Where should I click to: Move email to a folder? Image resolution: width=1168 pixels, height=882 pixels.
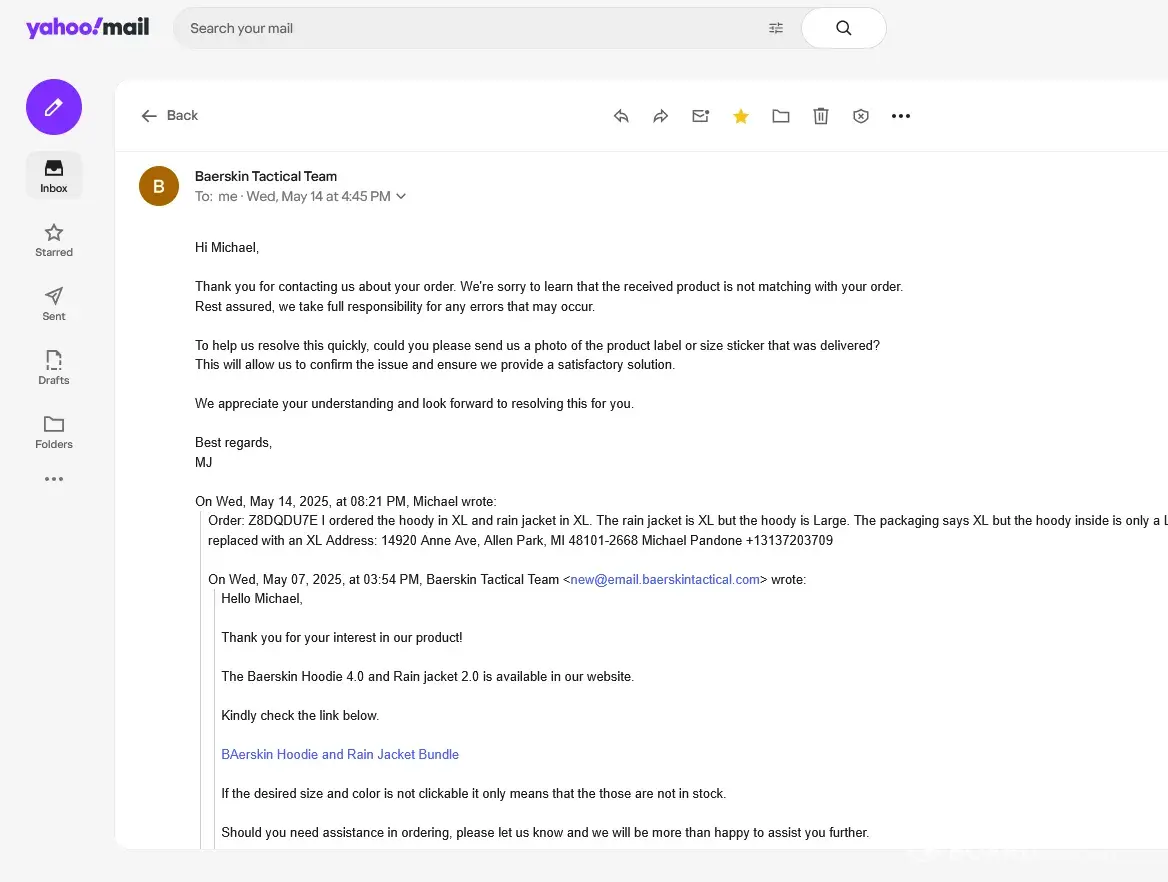coord(781,116)
